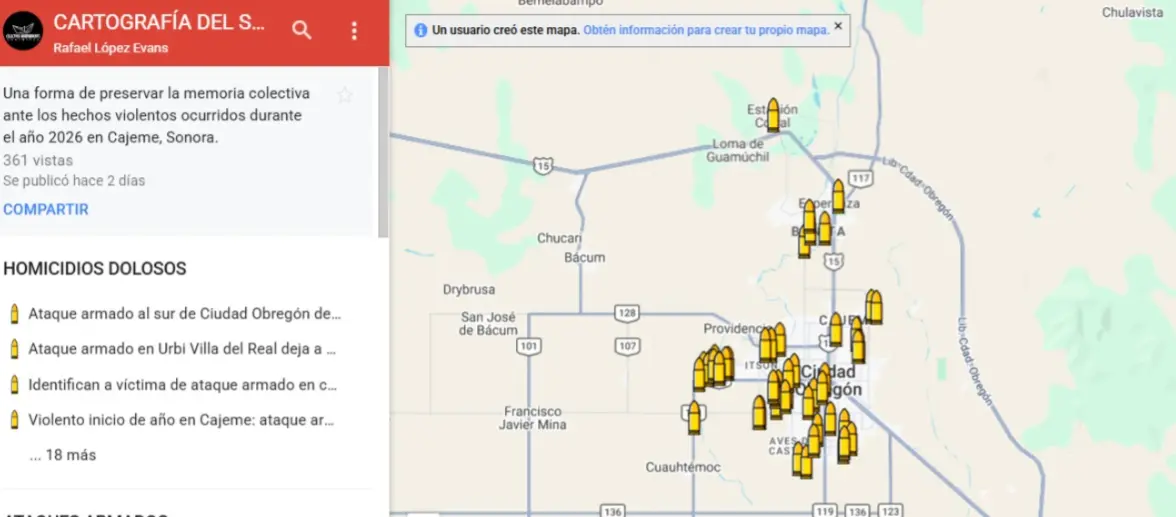Click the Rafael López Evans author name
Viewport: 1176px width, 517px height.
coord(110,48)
